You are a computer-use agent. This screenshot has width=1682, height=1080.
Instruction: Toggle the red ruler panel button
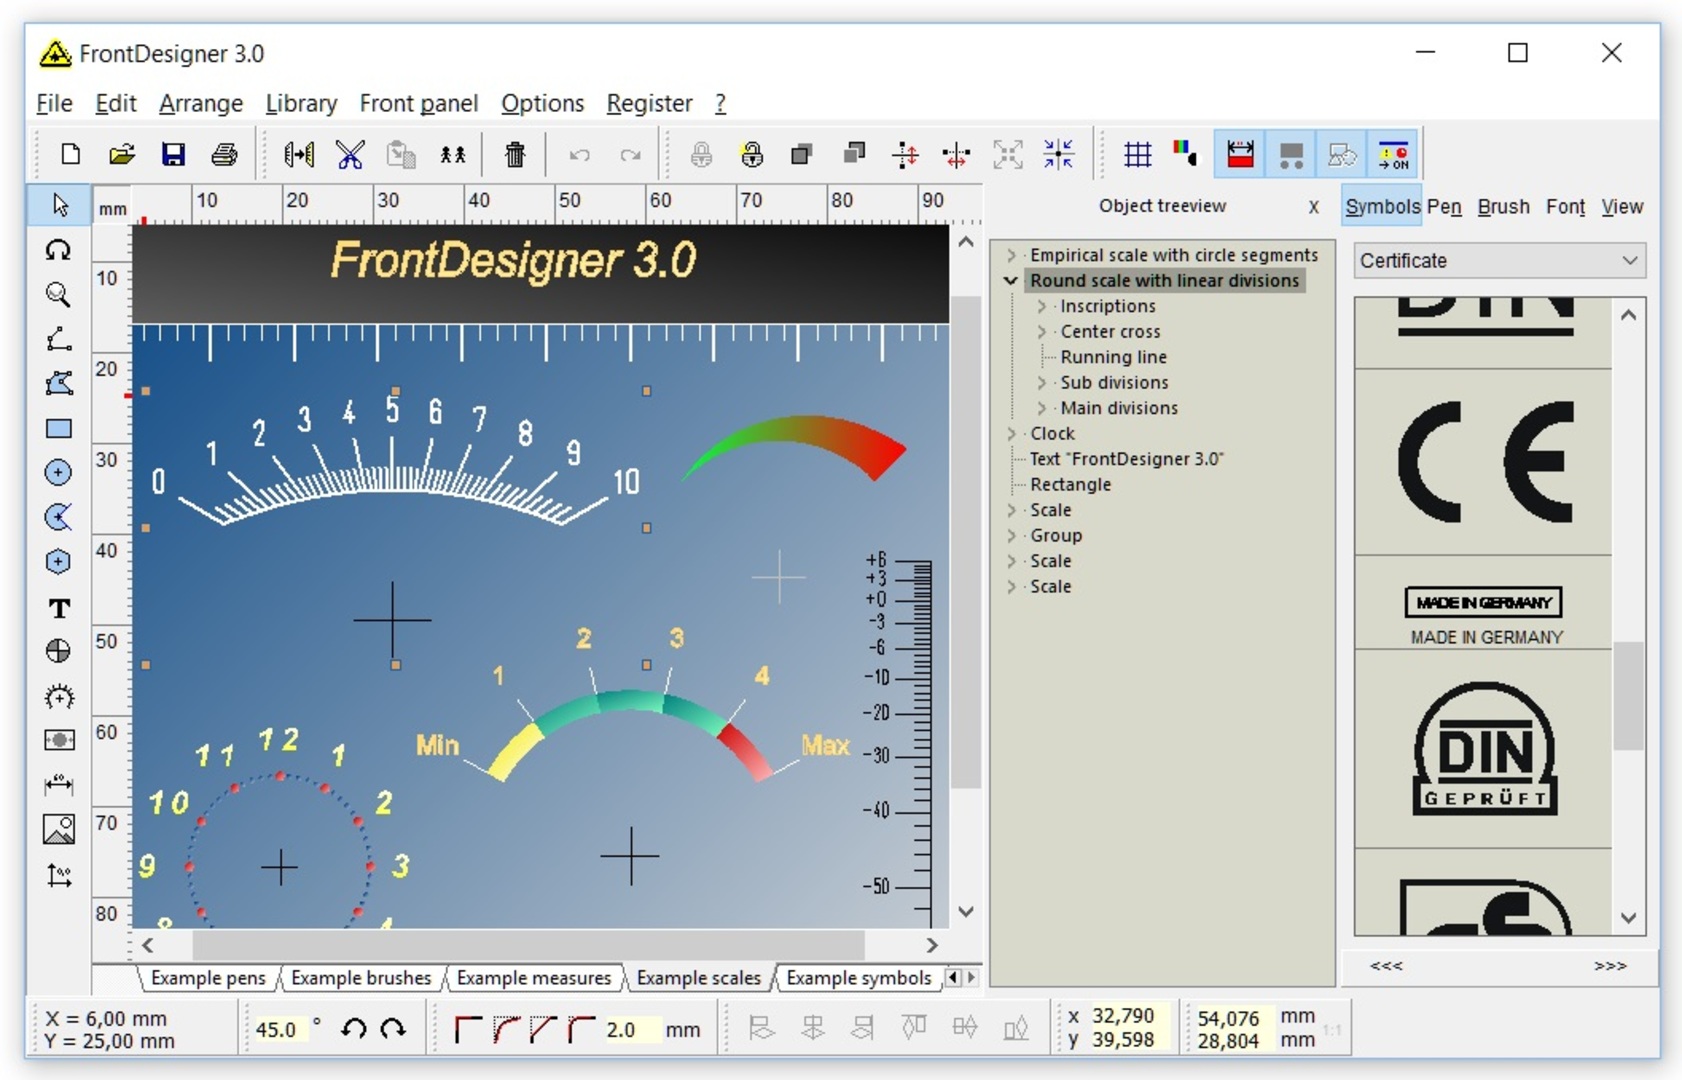[1240, 154]
